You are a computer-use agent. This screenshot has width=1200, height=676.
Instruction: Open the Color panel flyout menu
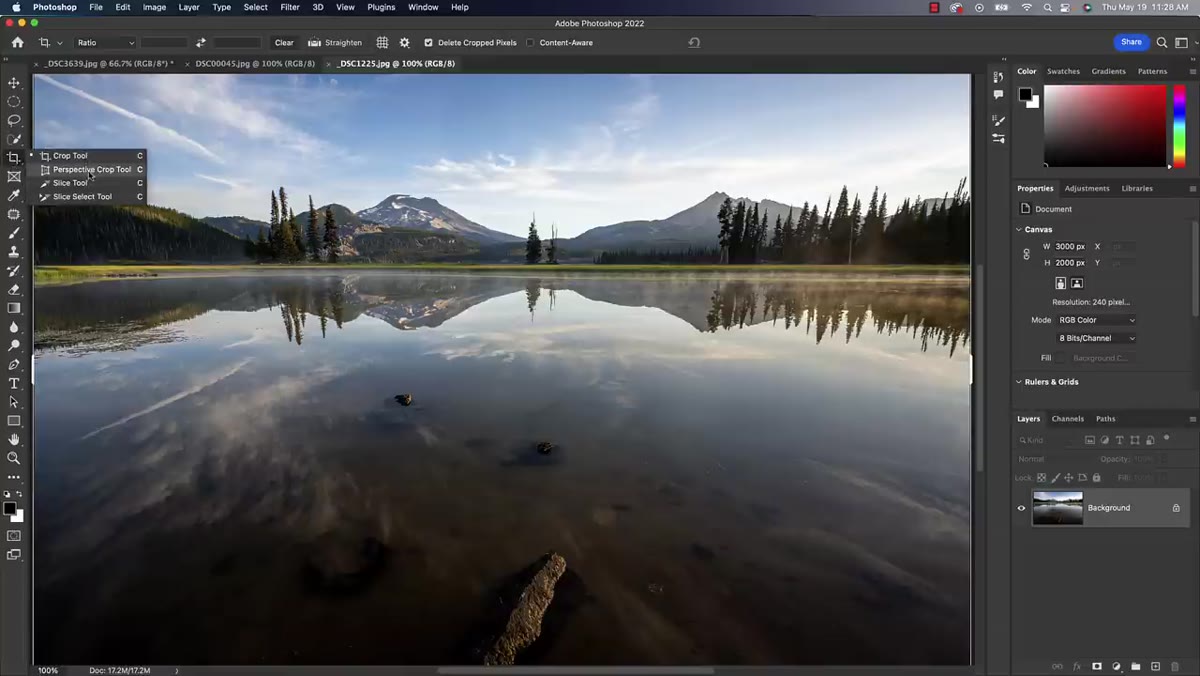coord(1192,72)
